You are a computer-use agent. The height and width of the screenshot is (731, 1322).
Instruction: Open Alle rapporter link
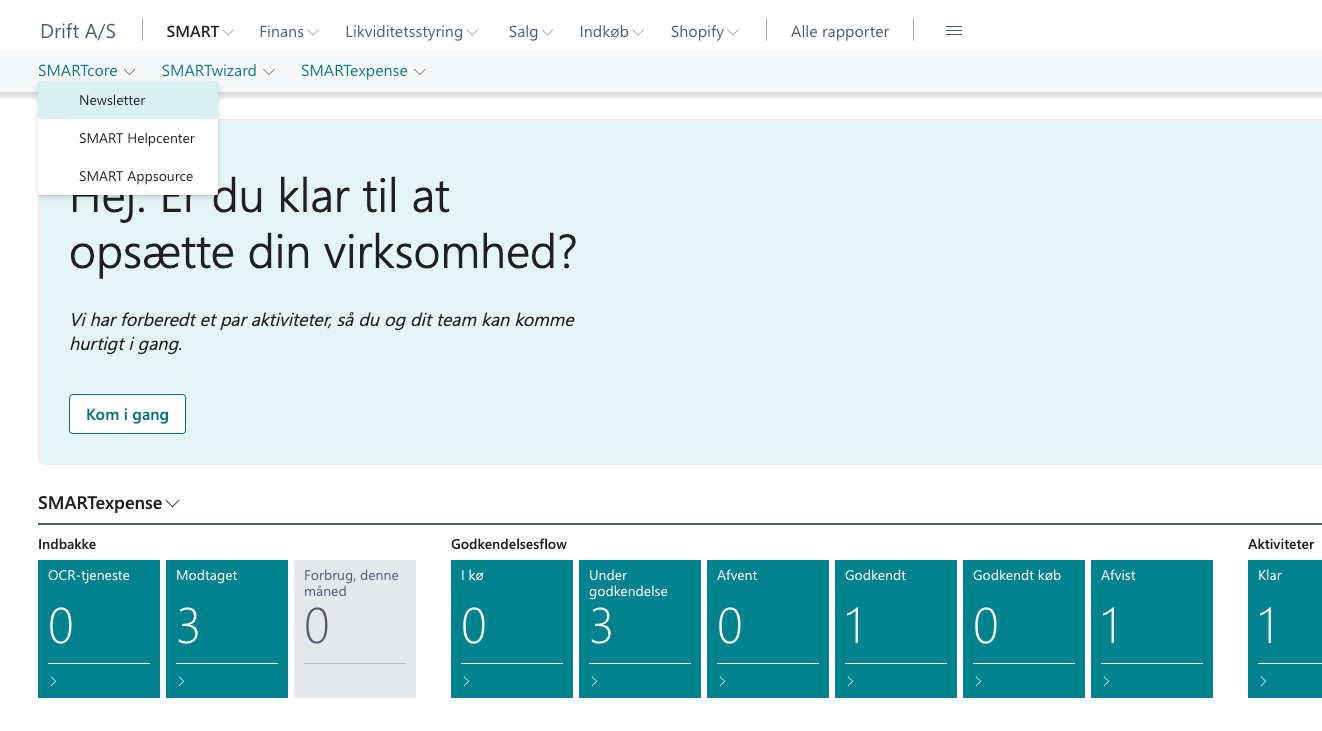click(839, 32)
